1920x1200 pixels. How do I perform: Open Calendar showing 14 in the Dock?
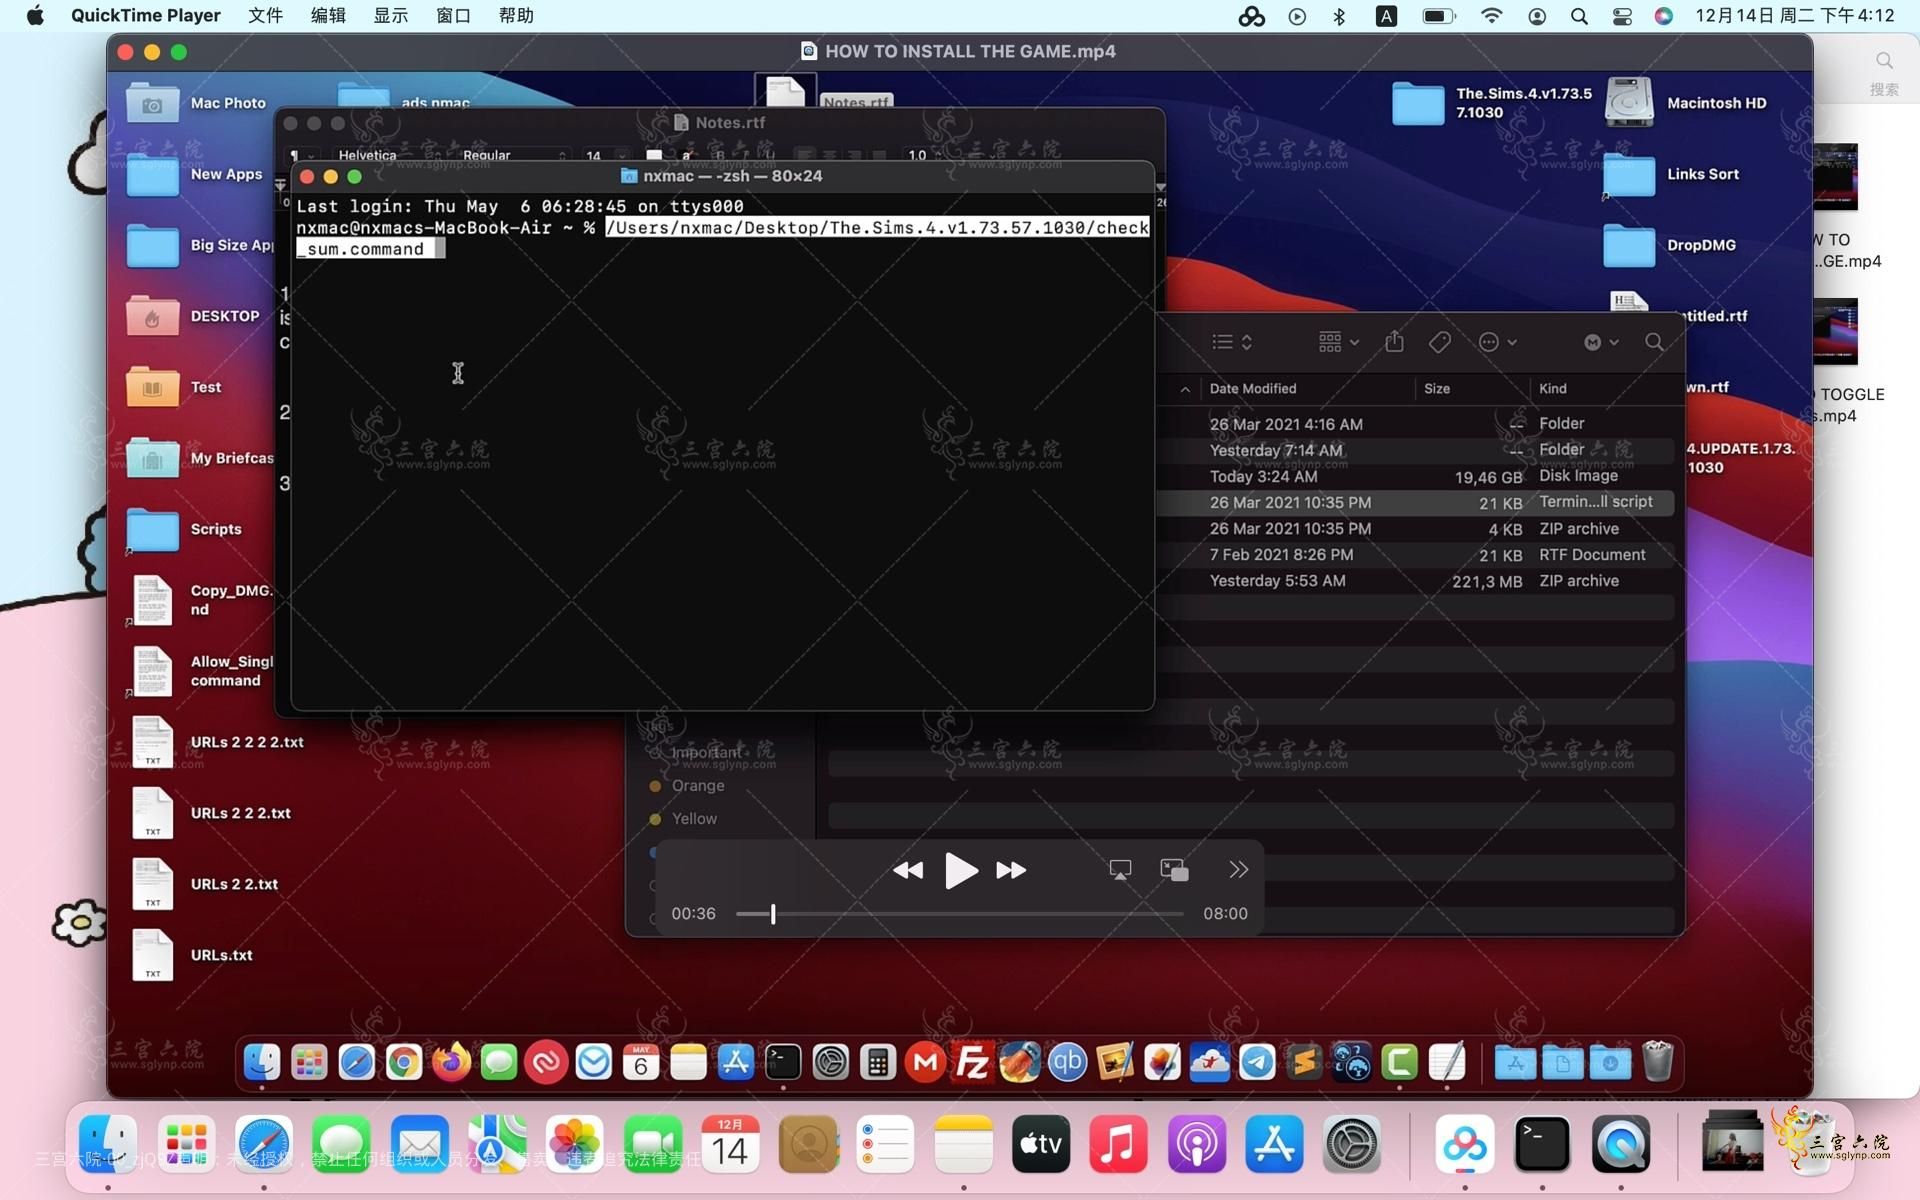point(730,1143)
